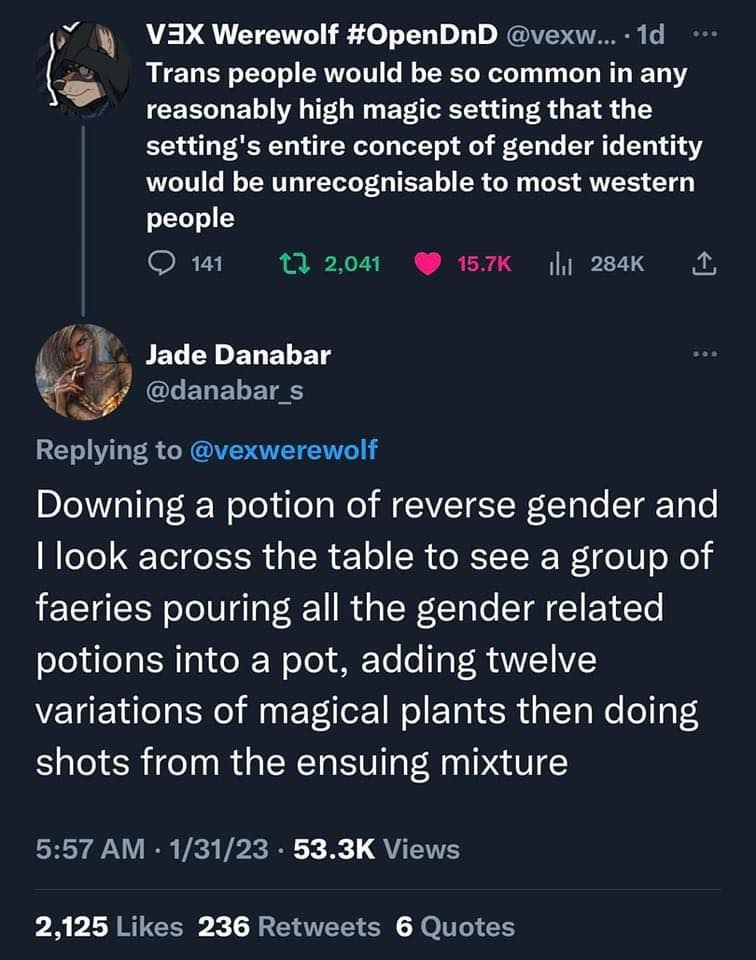This screenshot has width=756, height=960.
Task: Follow the @vexwerewolf mention link
Action: [283, 450]
